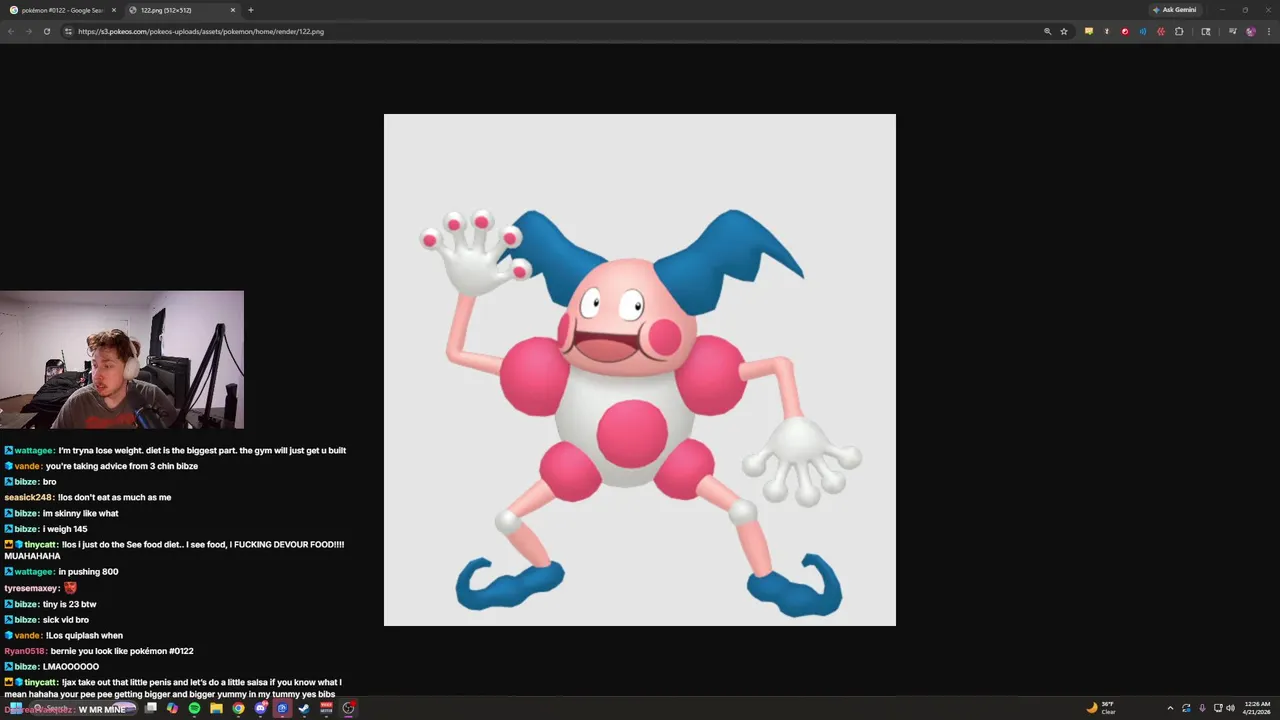
Task: Open File Explorer from the taskbar
Action: click(x=216, y=708)
